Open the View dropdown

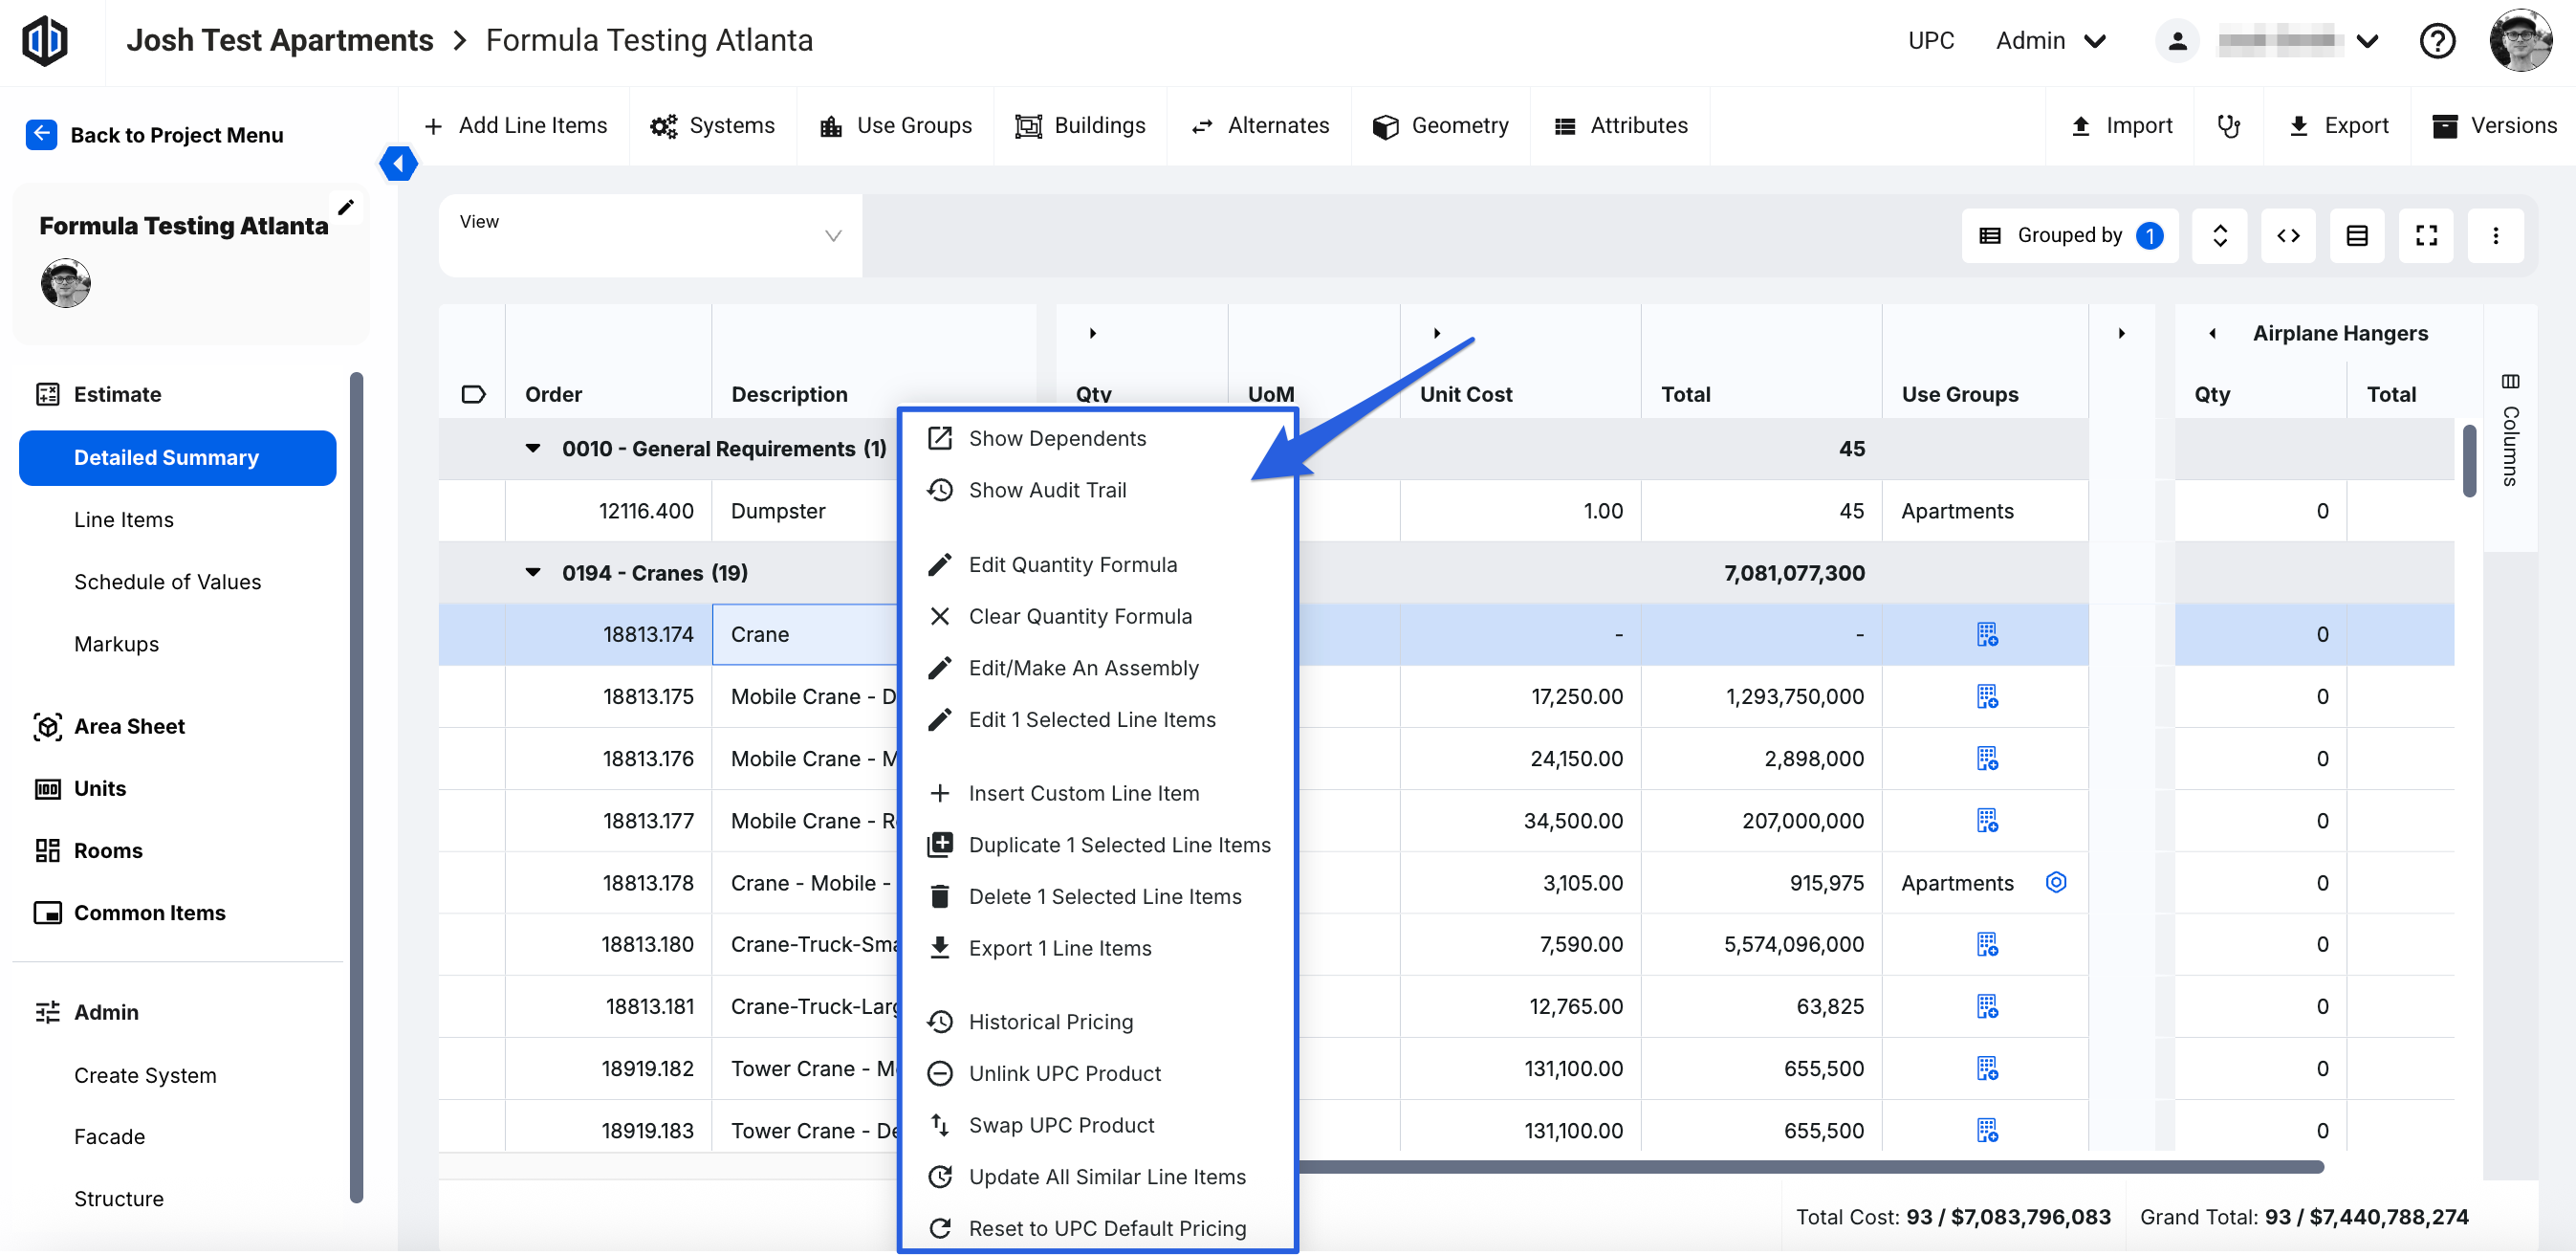[650, 236]
